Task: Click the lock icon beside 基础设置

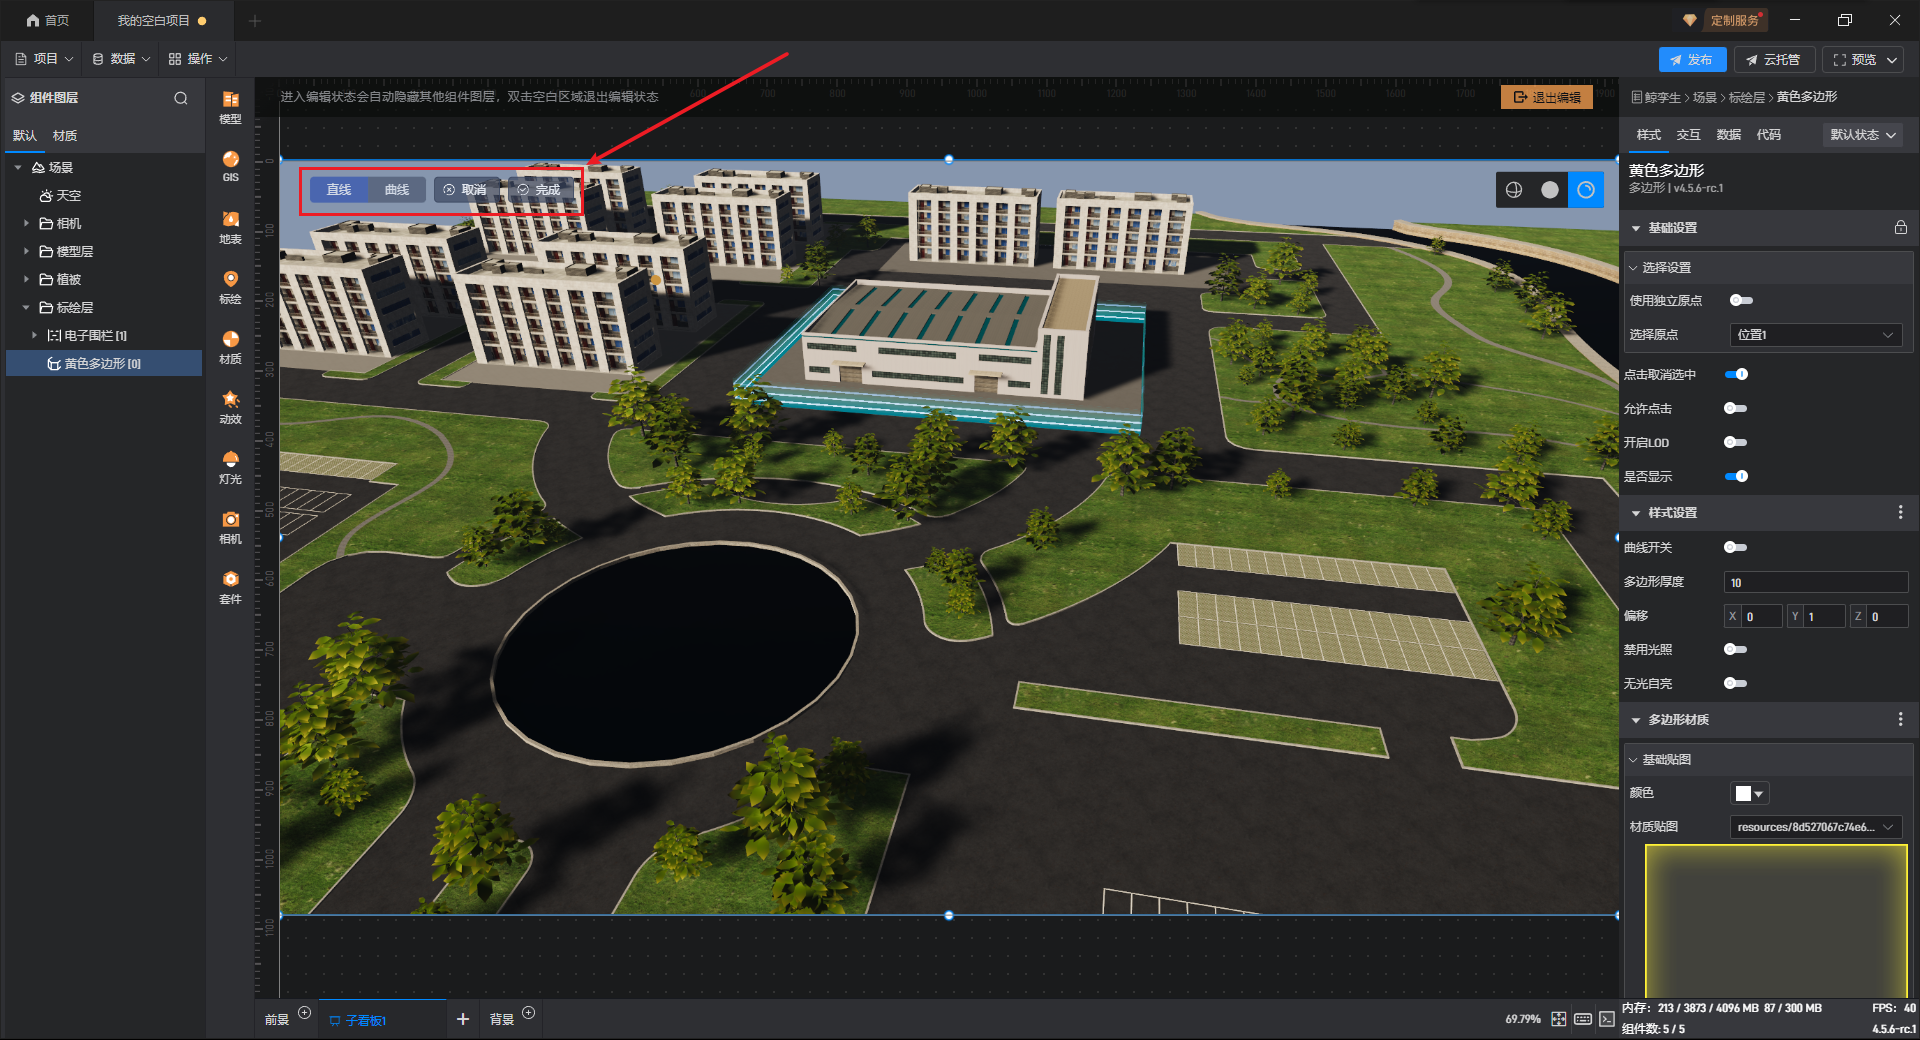Action: [x=1900, y=228]
